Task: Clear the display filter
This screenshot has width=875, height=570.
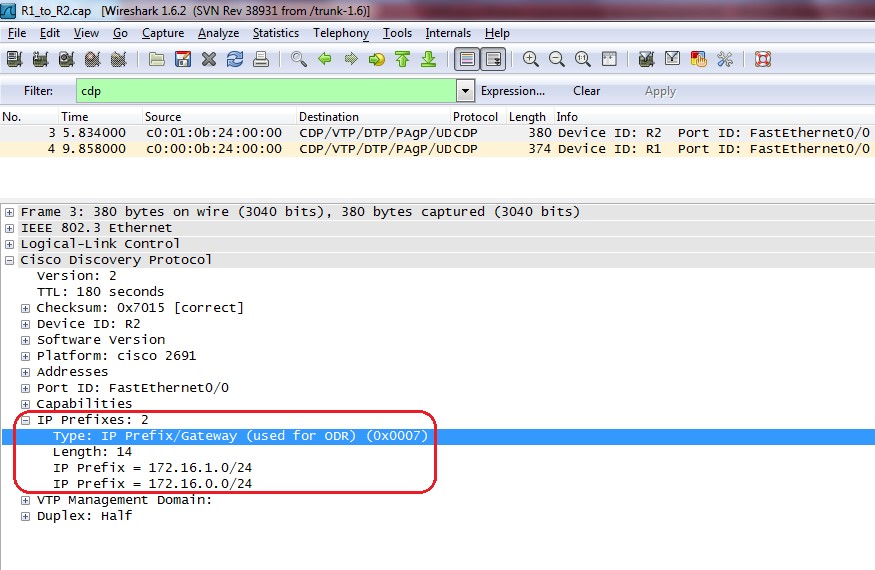Action: pyautogui.click(x=586, y=91)
